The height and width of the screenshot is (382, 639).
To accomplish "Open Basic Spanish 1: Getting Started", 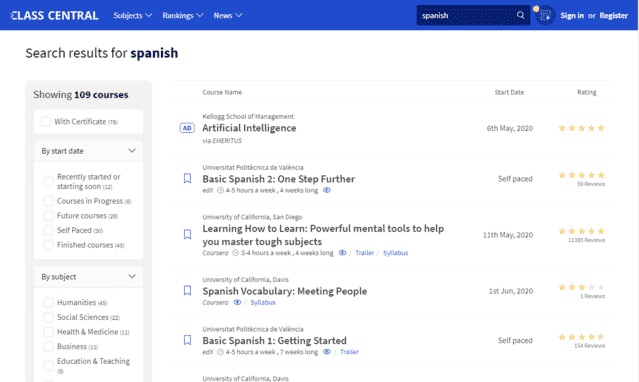I will tap(274, 340).
